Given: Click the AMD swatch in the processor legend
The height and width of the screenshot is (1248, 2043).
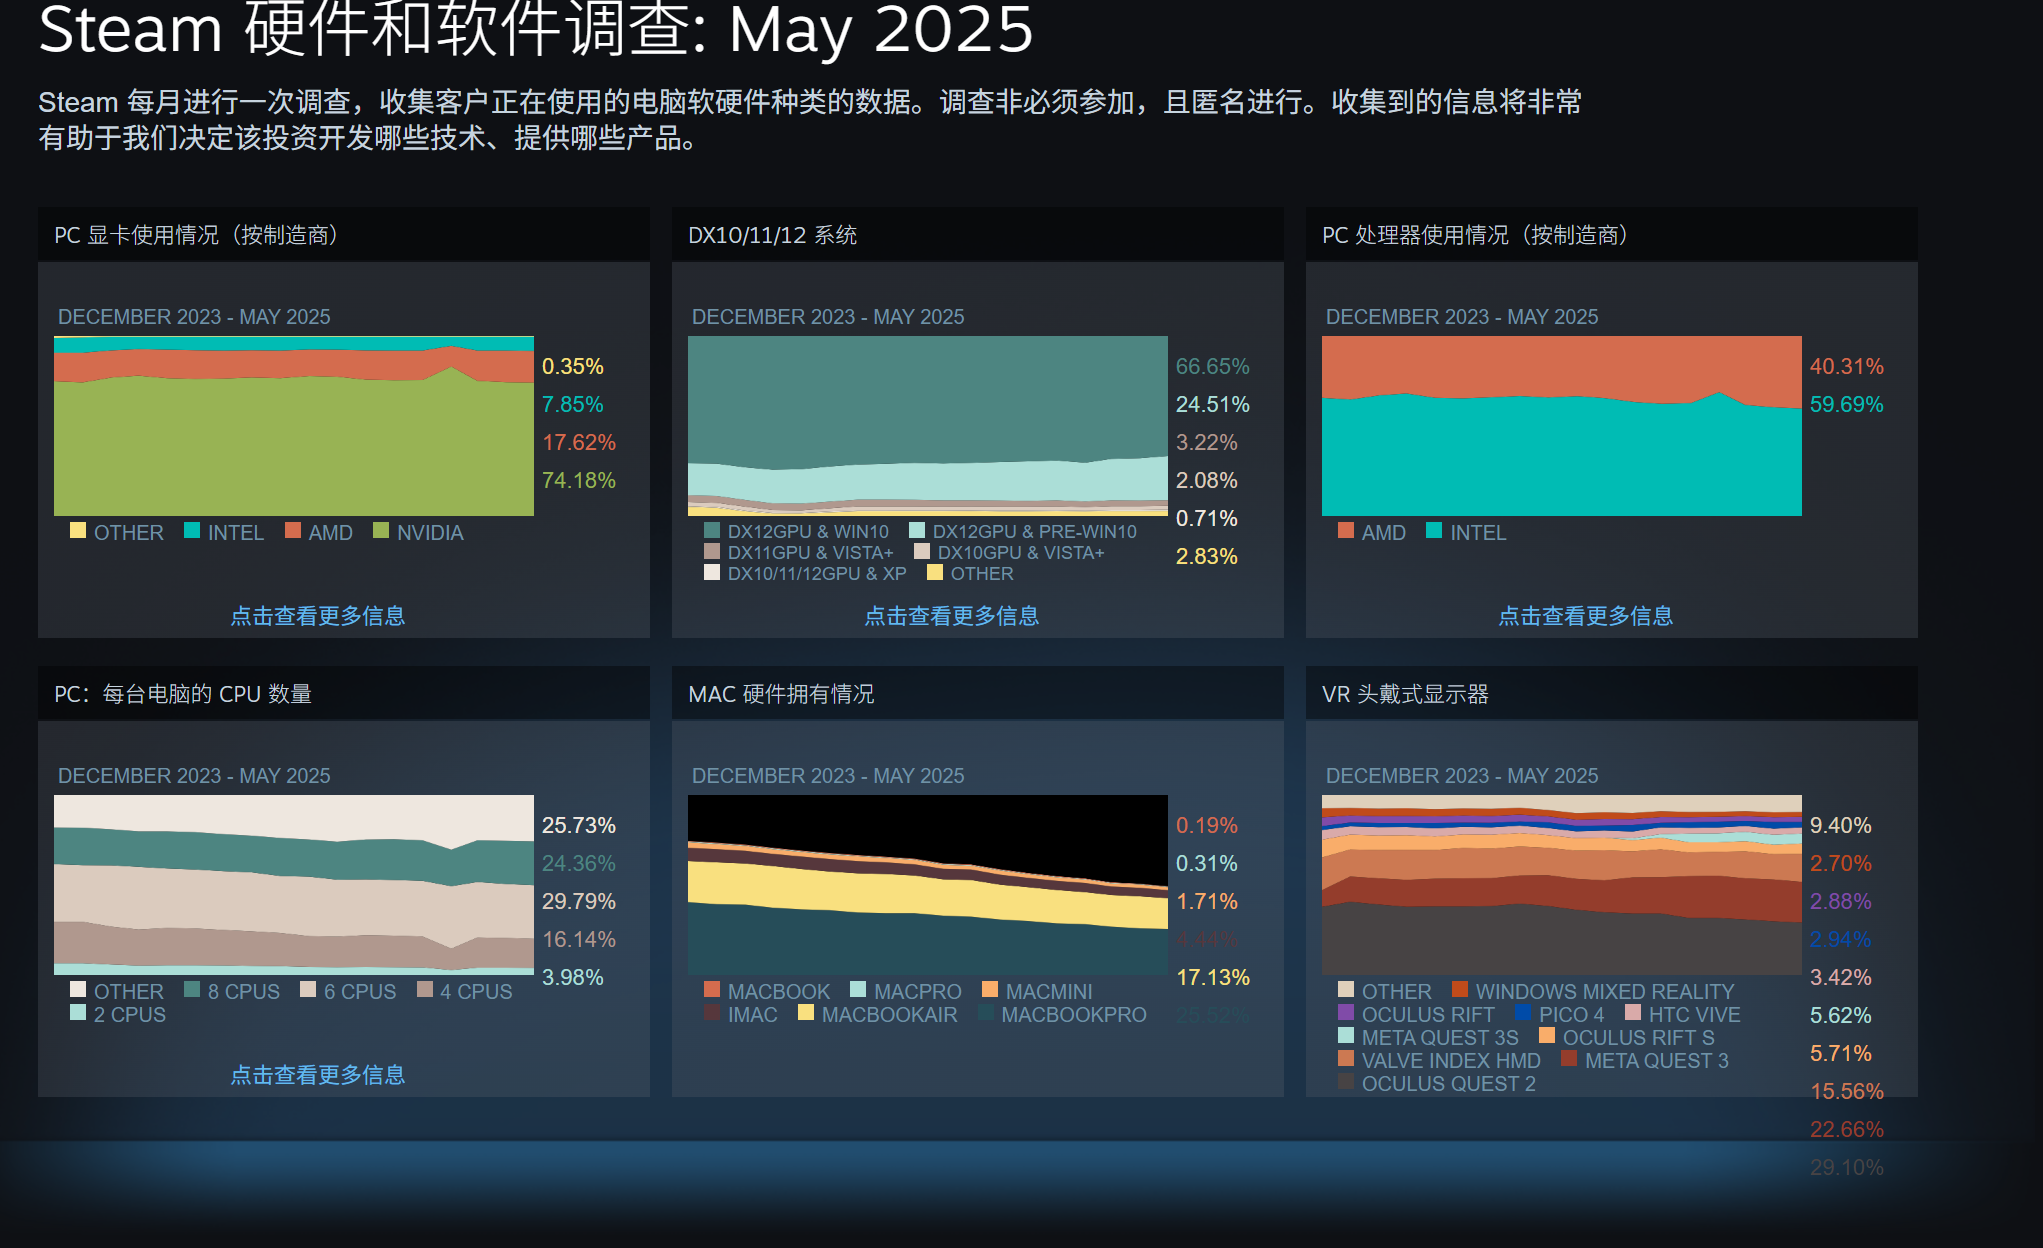Looking at the screenshot, I should [1346, 530].
